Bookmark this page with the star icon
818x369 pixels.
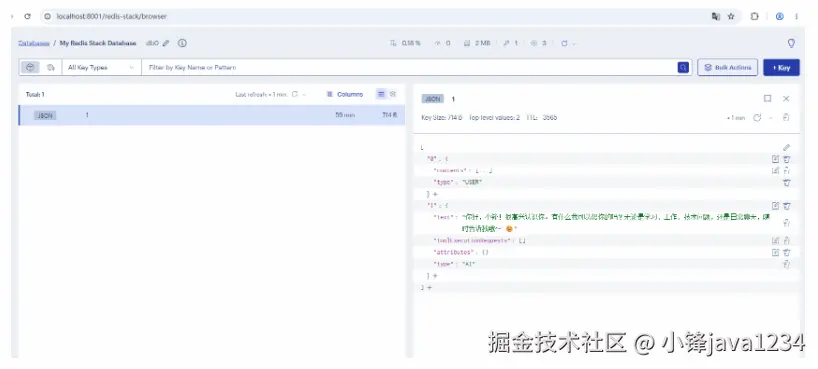[731, 17]
